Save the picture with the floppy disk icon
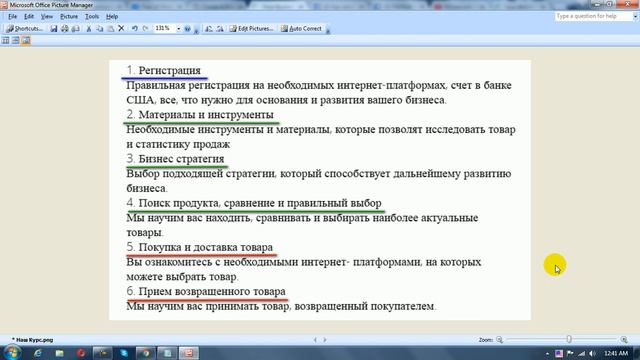The height and width of the screenshot is (360, 640). (54, 29)
